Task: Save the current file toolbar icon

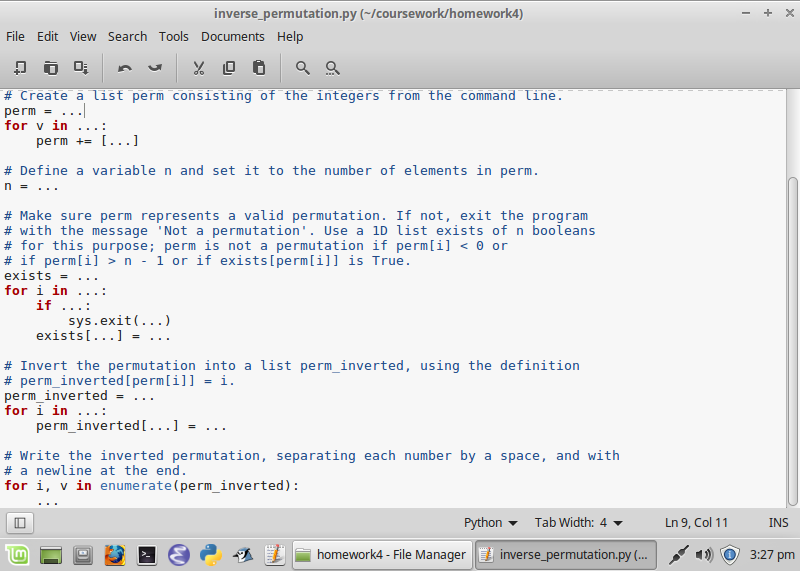Action: tap(81, 68)
